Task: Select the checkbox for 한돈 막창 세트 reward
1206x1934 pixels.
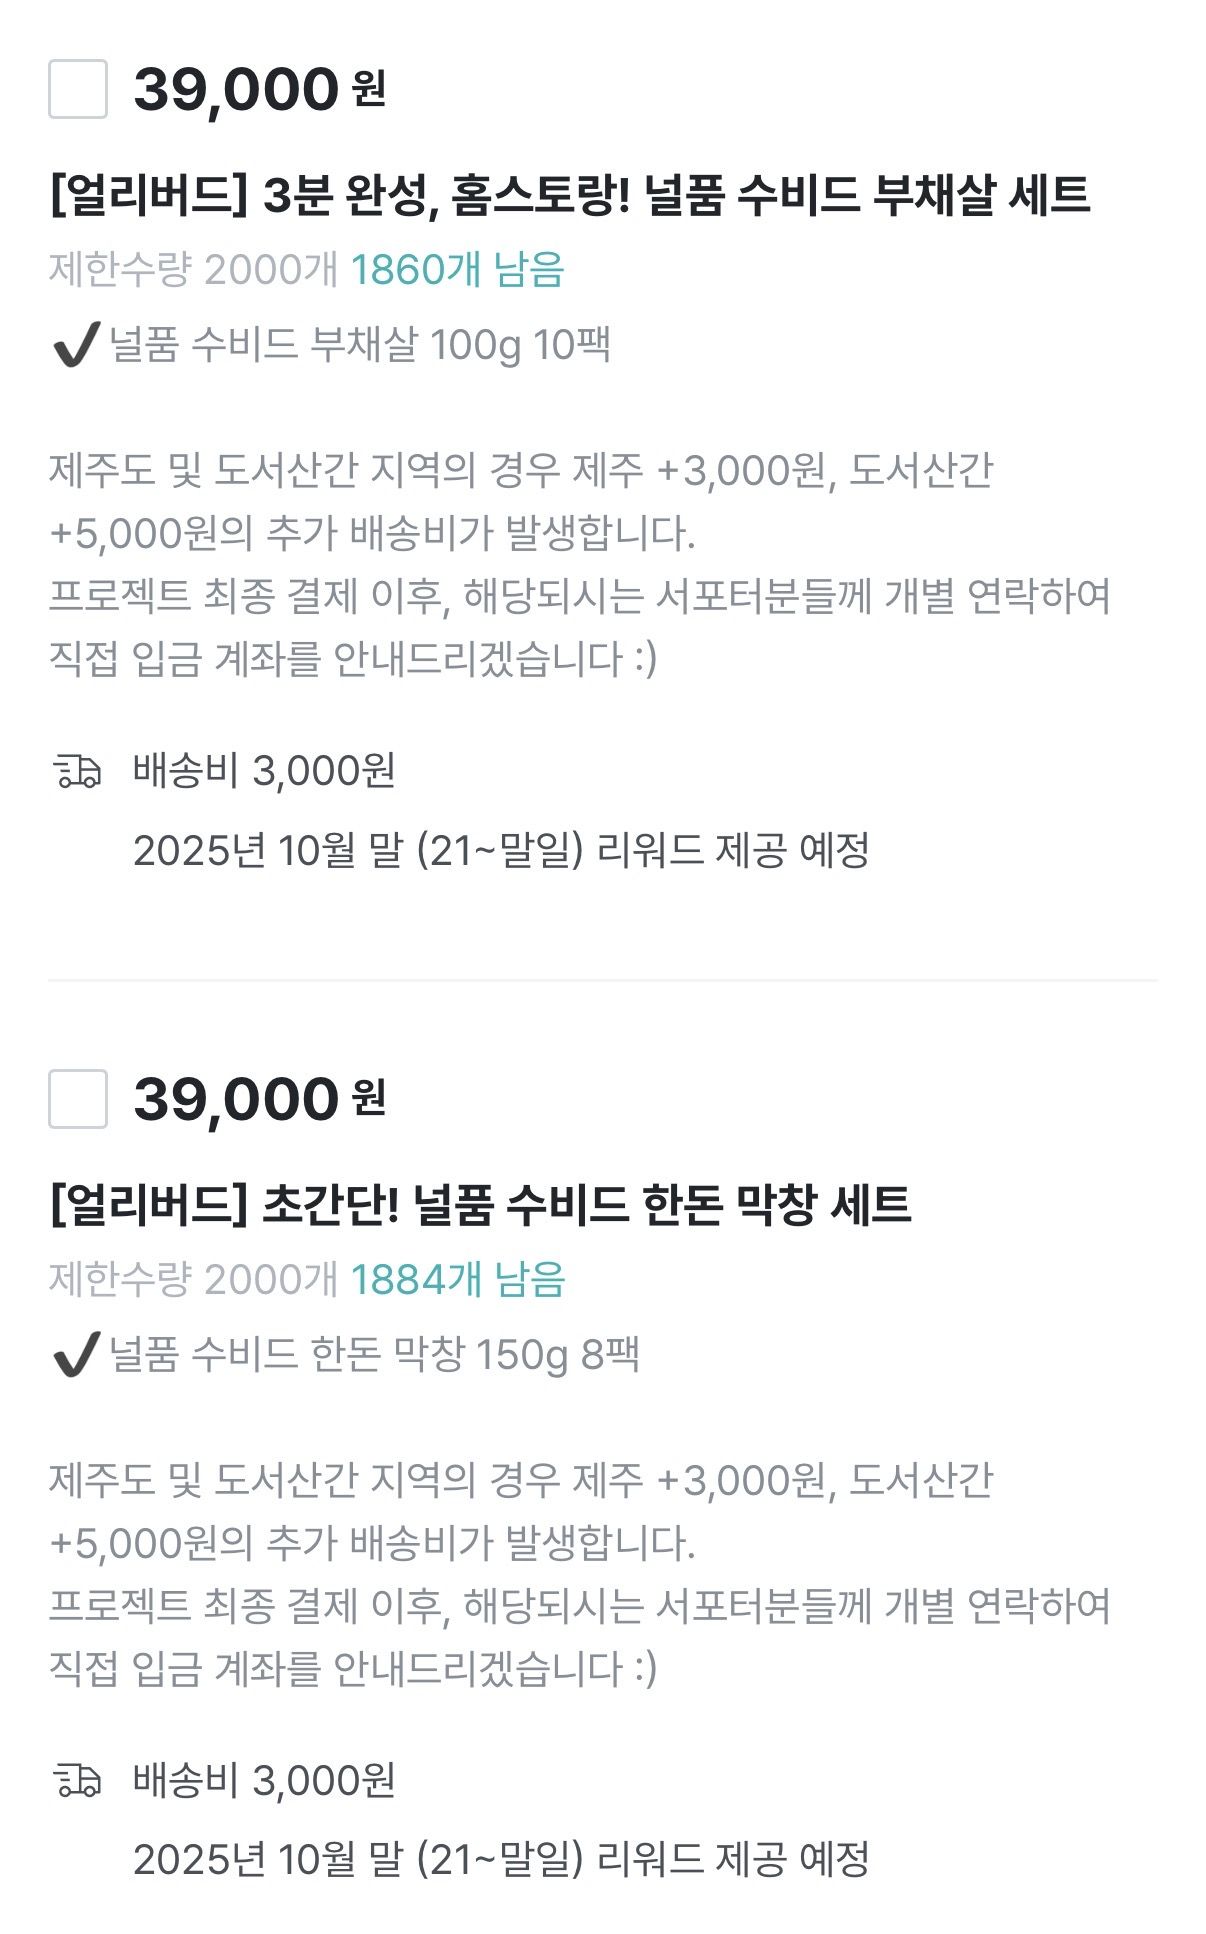Action: pyautogui.click(x=78, y=1099)
